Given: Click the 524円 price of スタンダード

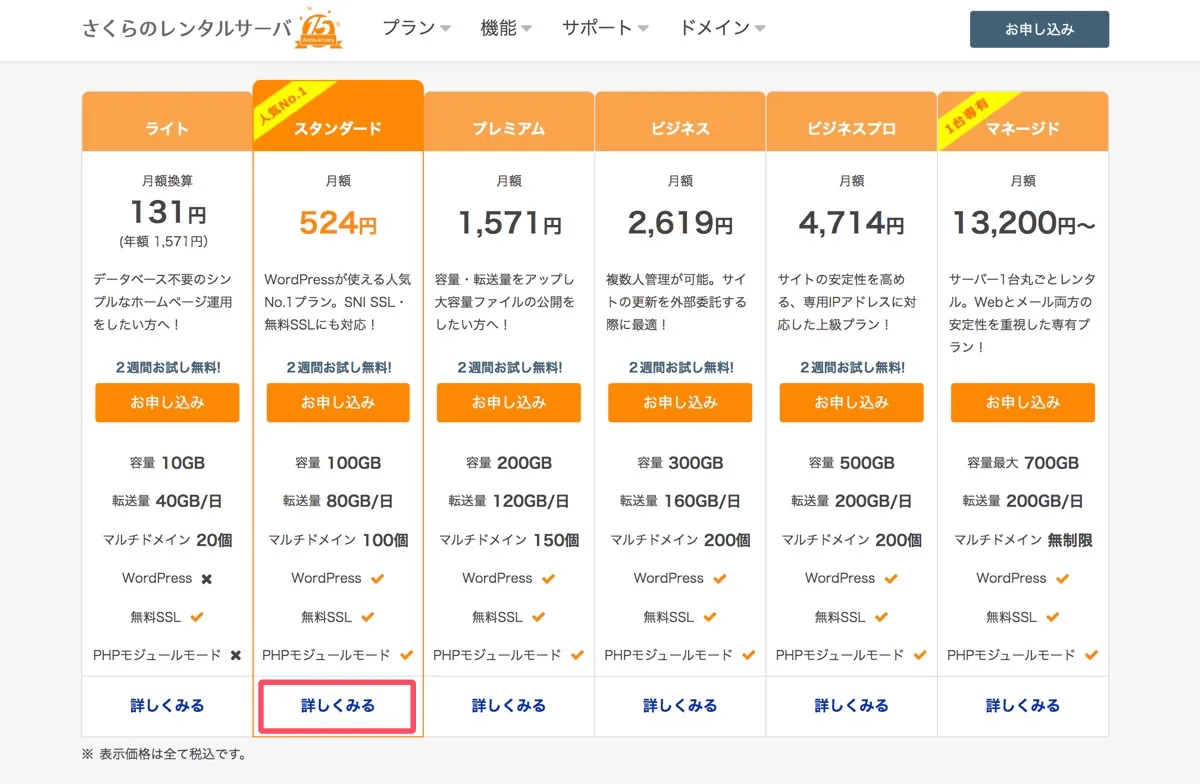Looking at the screenshot, I should (338, 222).
